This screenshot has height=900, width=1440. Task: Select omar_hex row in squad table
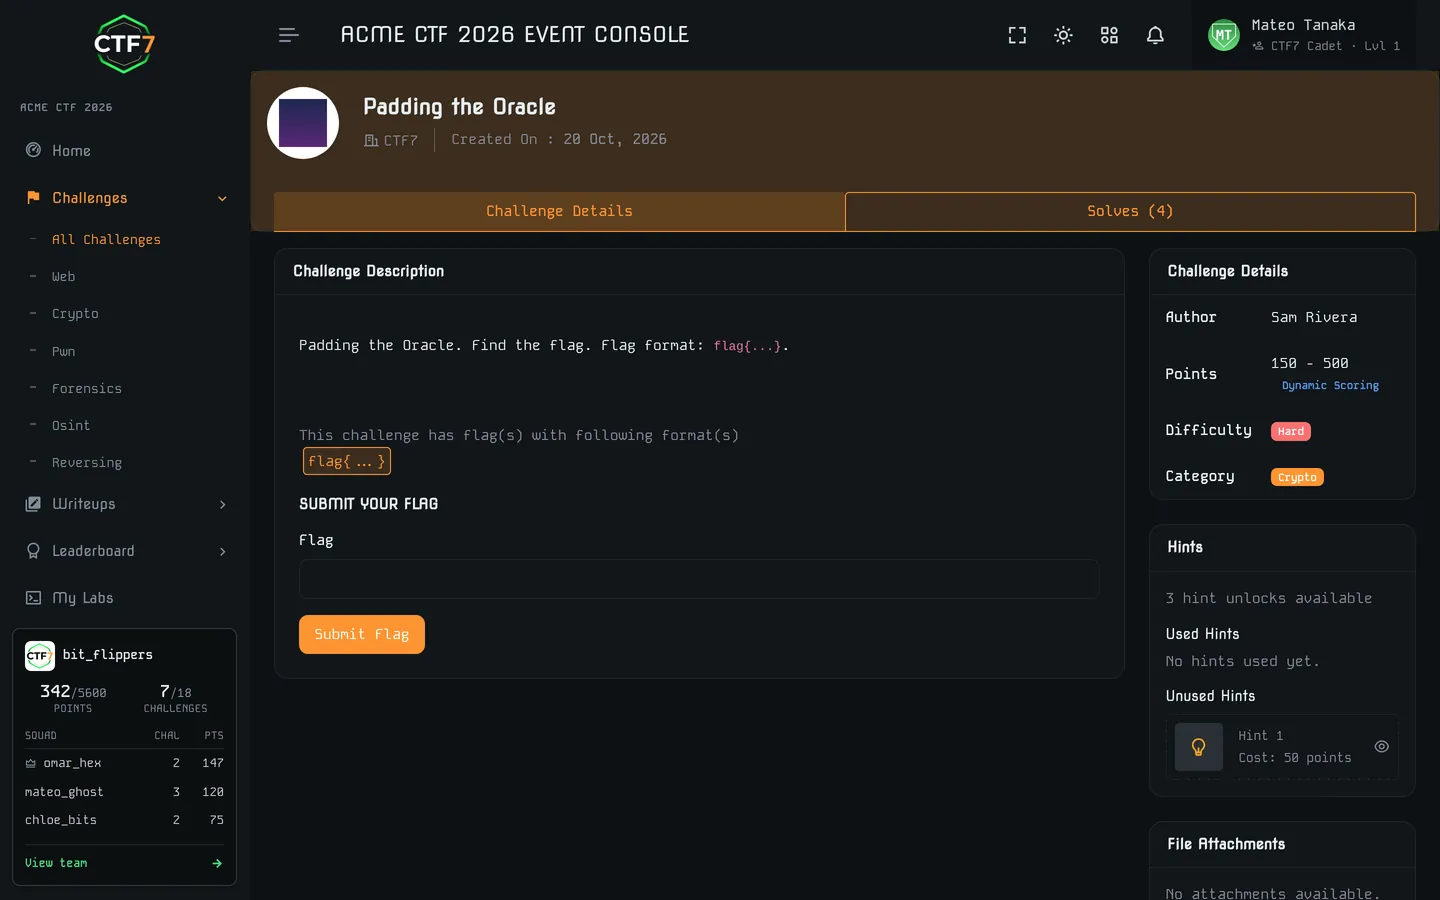(x=124, y=763)
